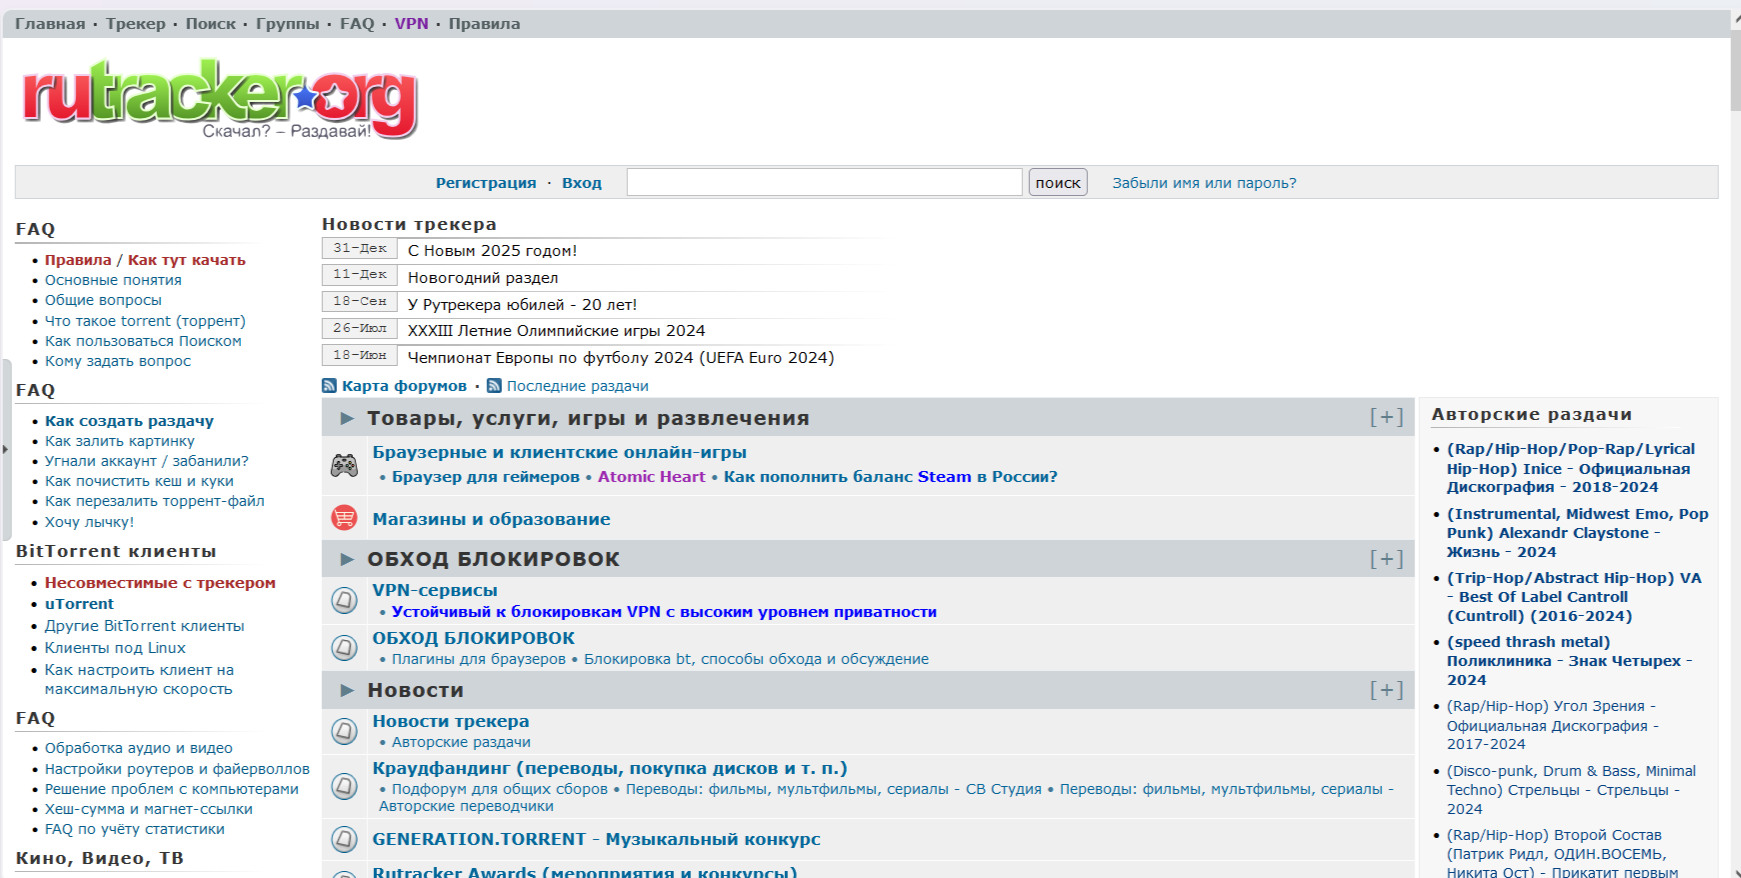Open Правила link in sidebar FAQ

point(78,260)
